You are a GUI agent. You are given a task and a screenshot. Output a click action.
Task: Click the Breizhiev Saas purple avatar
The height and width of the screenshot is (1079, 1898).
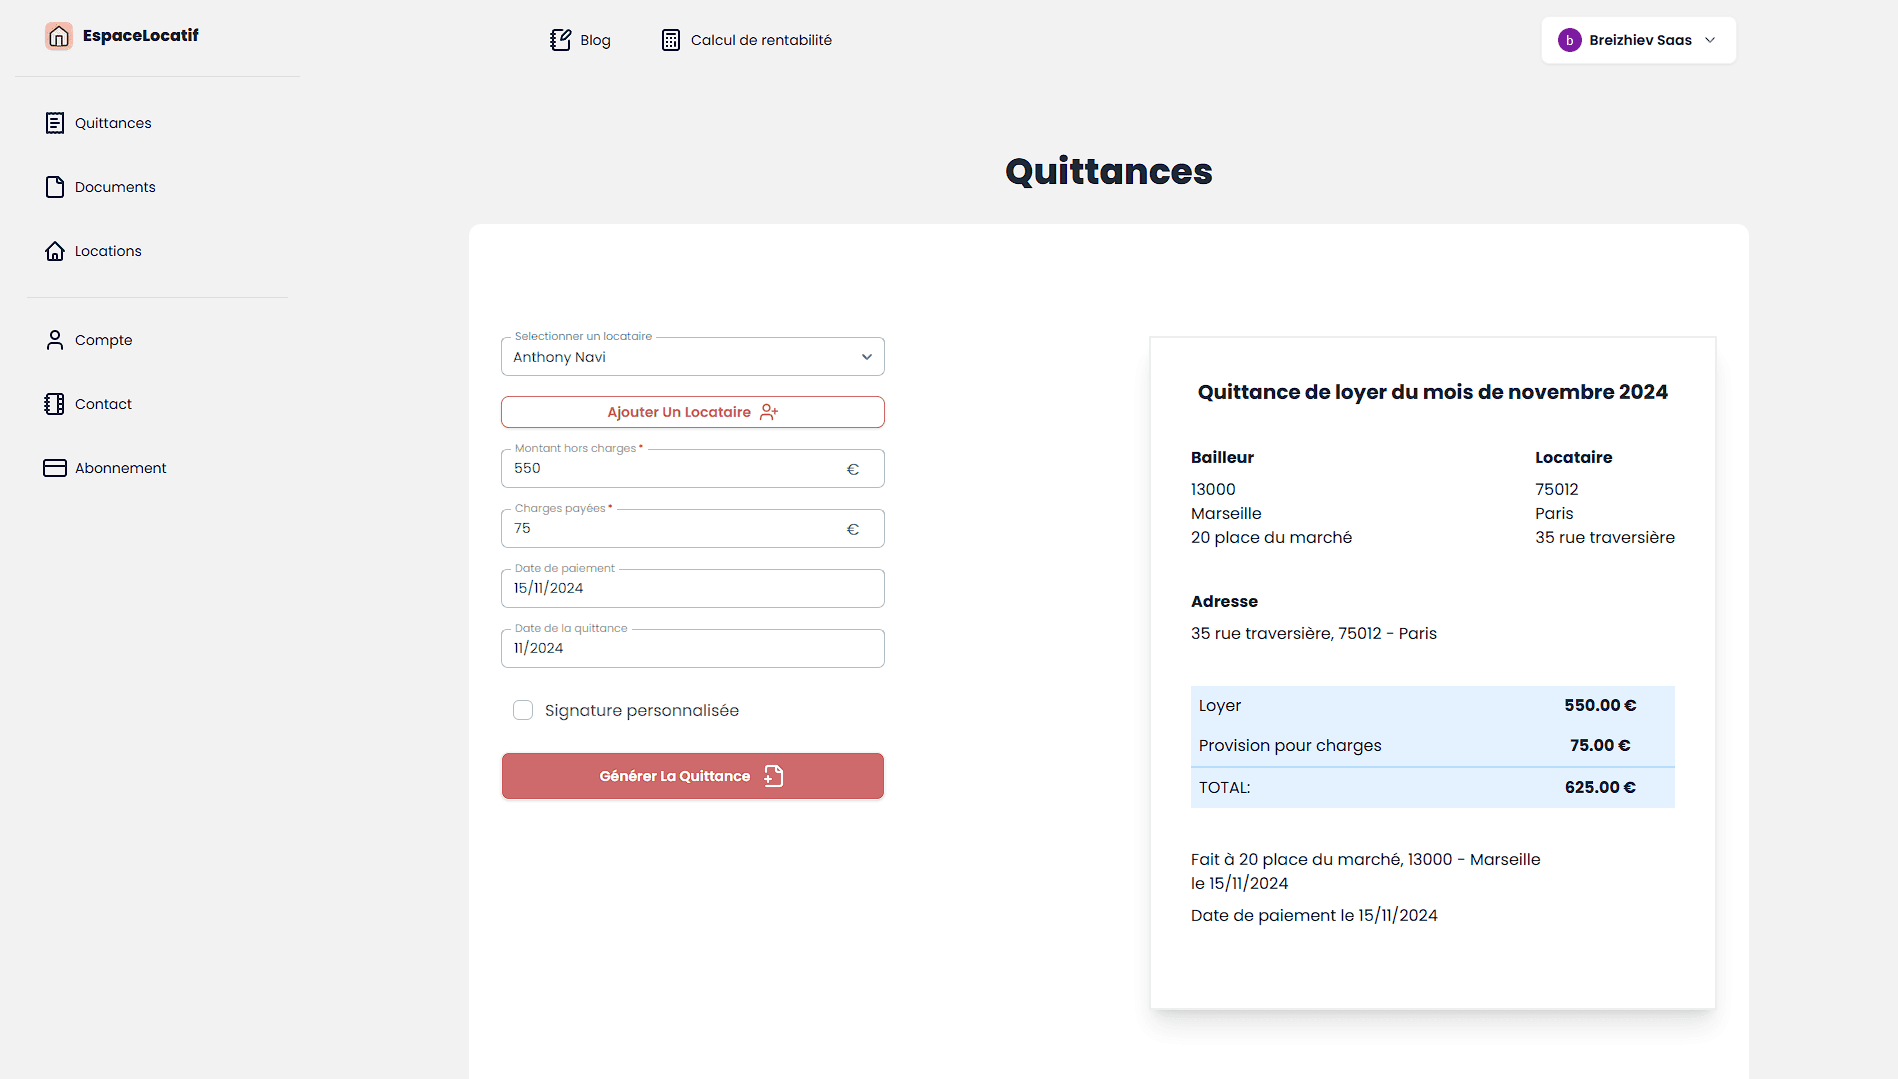(x=1570, y=40)
